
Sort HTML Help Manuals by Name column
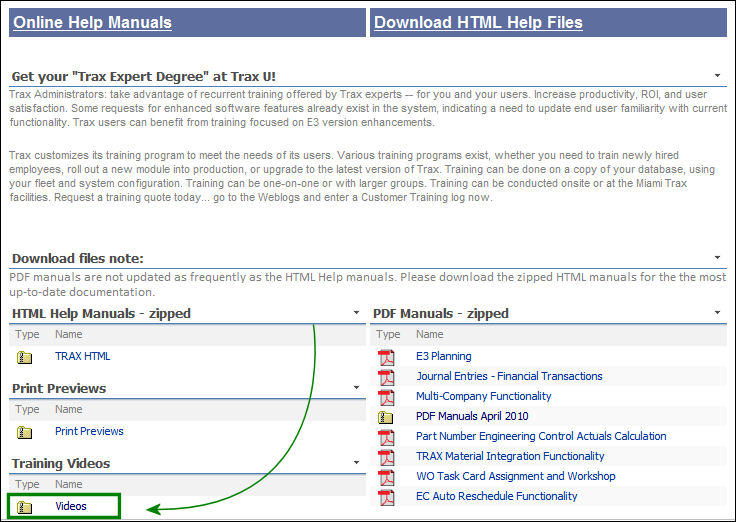69,334
